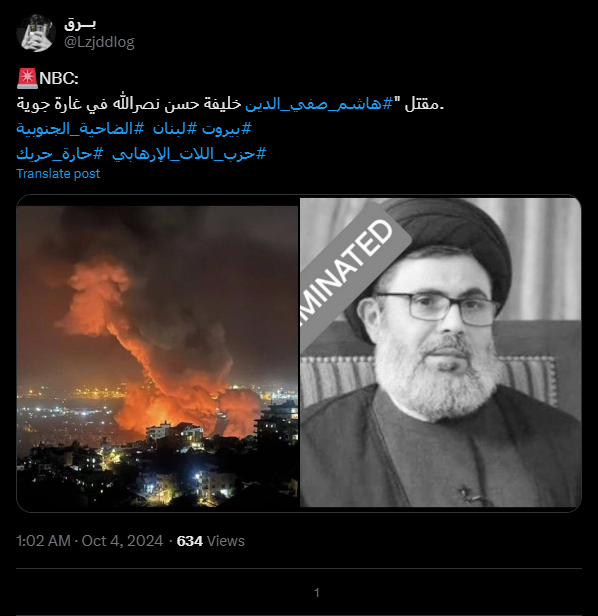Screen dimensions: 598x616
Task: Click the display name برق
Action: point(80,24)
